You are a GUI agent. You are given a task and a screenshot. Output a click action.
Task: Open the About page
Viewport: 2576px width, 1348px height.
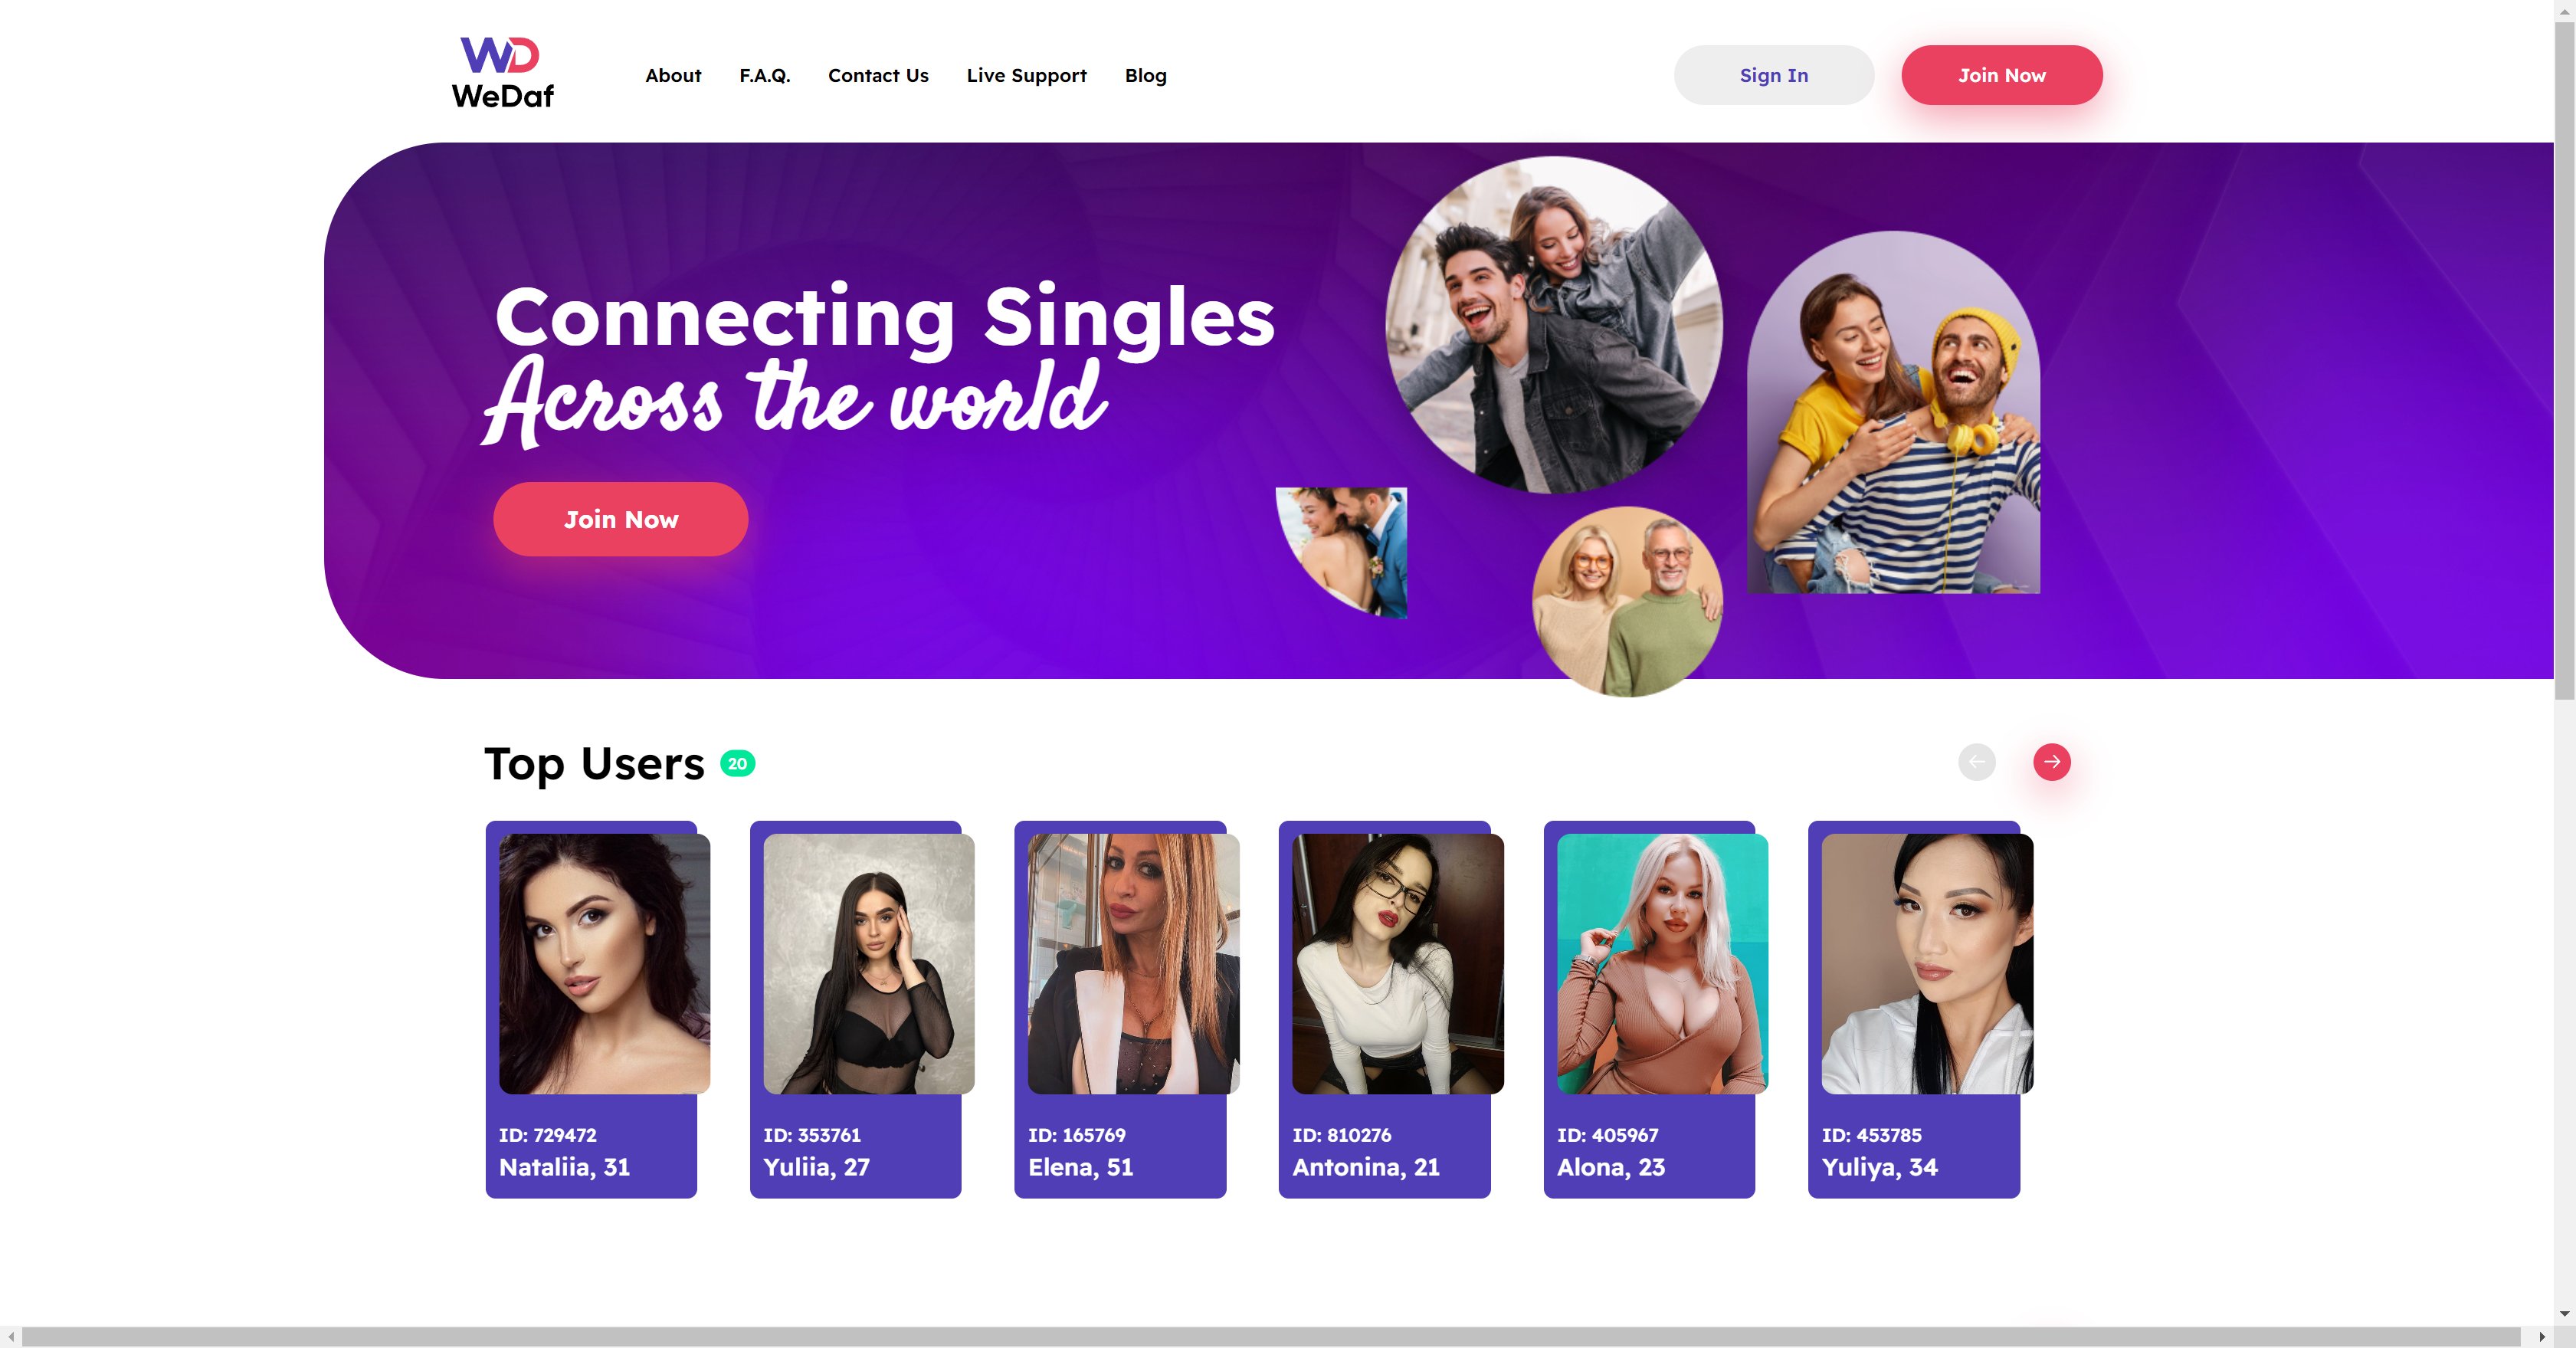[x=673, y=75]
